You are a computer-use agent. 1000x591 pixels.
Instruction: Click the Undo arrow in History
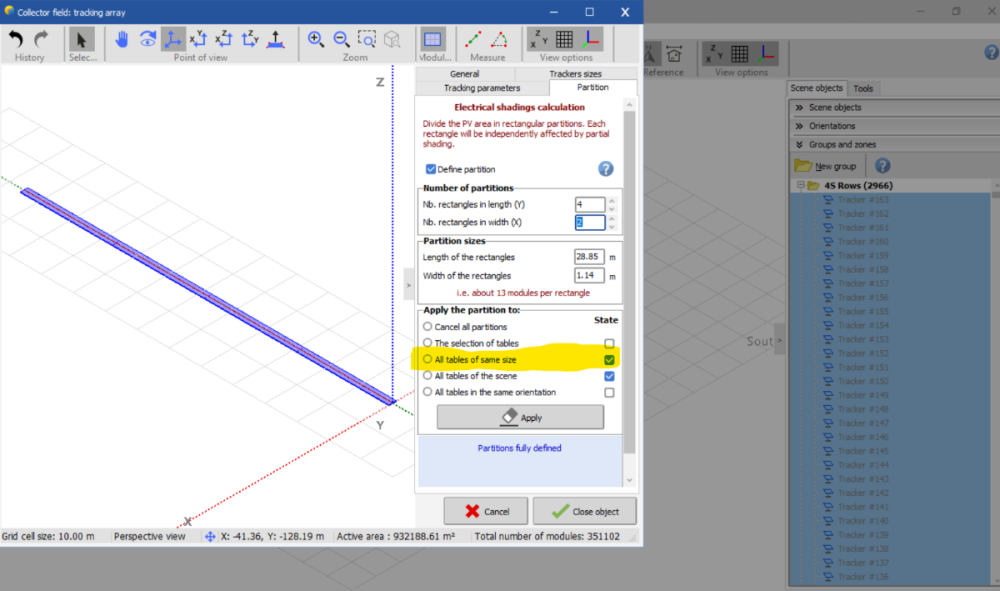click(16, 40)
